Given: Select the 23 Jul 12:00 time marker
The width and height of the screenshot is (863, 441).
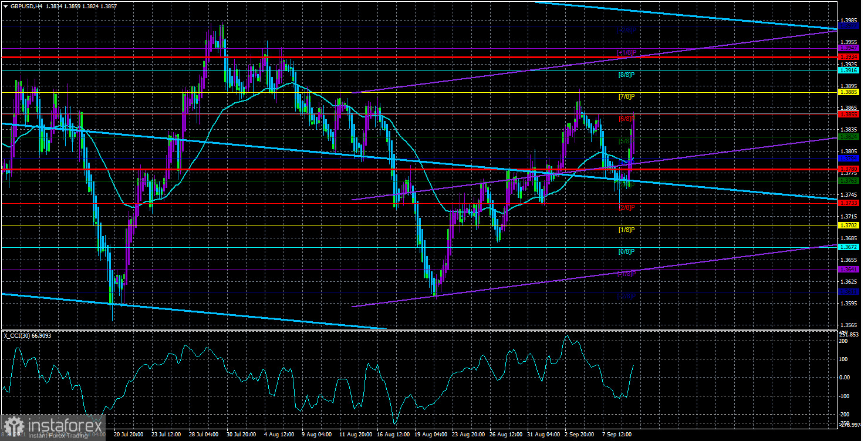Looking at the screenshot, I should pos(167,433).
